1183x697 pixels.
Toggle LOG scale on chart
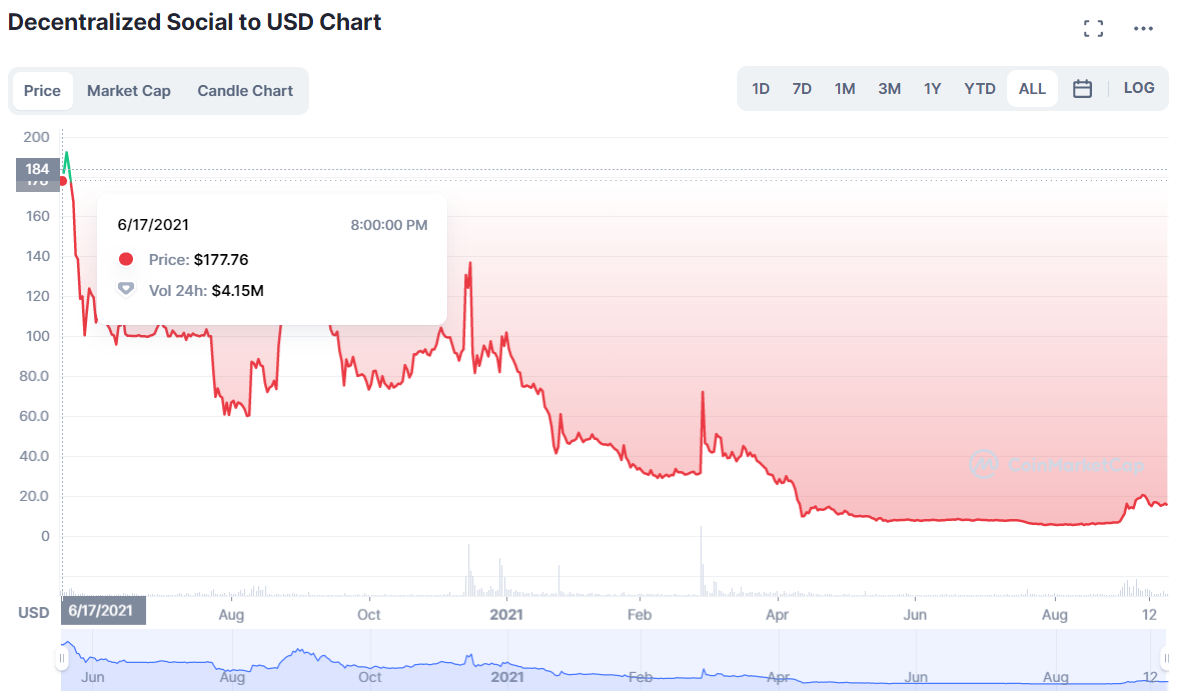point(1138,88)
